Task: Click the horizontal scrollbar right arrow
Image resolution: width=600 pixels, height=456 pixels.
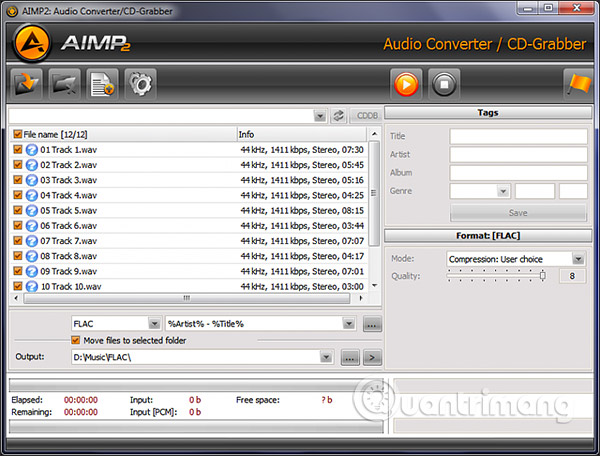Action: click(361, 298)
